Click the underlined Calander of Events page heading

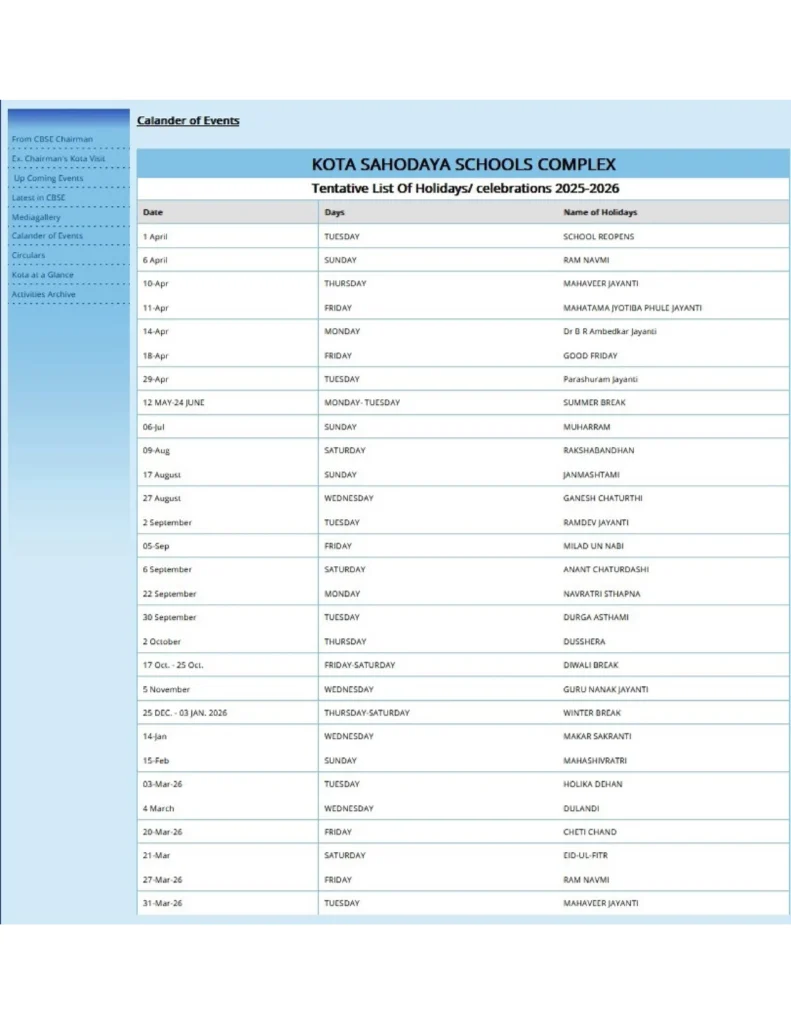(188, 121)
